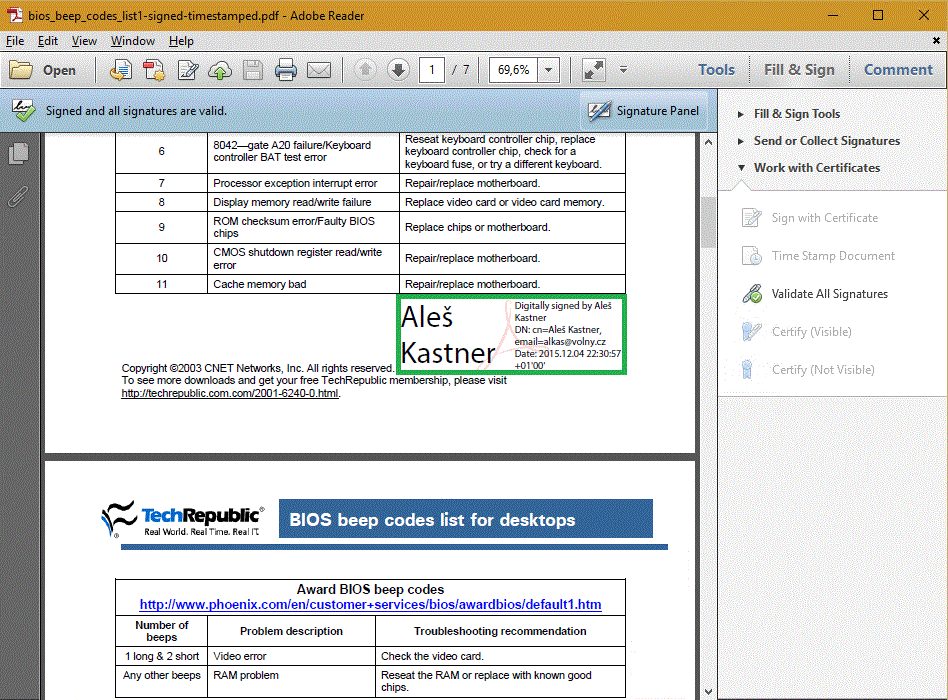Image resolution: width=948 pixels, height=700 pixels.
Task: Click the Signature Panel button
Action: pyautogui.click(x=644, y=111)
